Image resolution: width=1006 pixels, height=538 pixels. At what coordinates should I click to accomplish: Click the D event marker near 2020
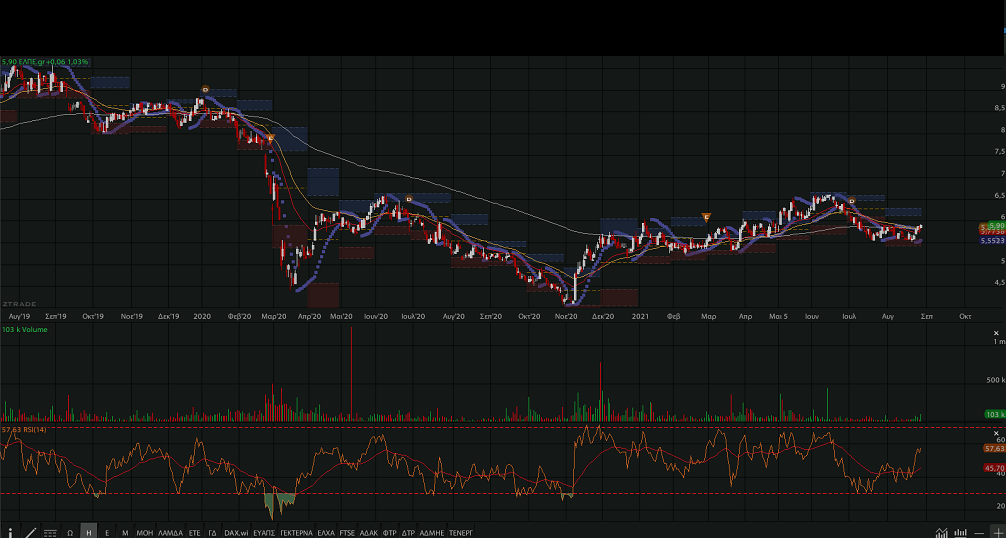(x=205, y=90)
